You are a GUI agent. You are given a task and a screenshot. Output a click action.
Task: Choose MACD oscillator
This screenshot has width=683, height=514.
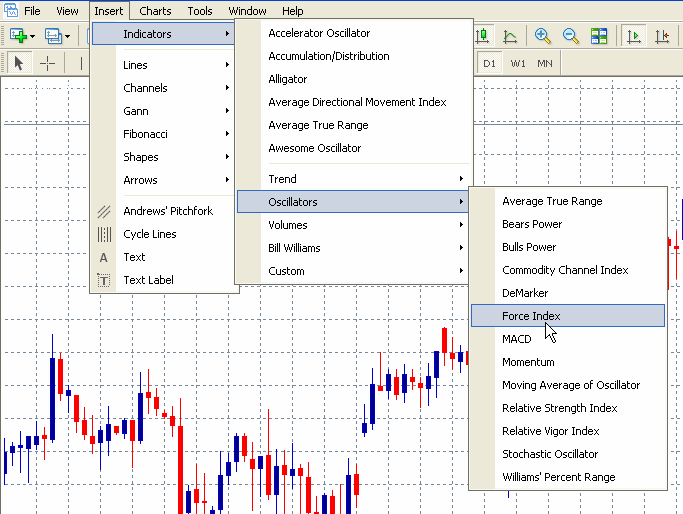[x=568, y=339]
